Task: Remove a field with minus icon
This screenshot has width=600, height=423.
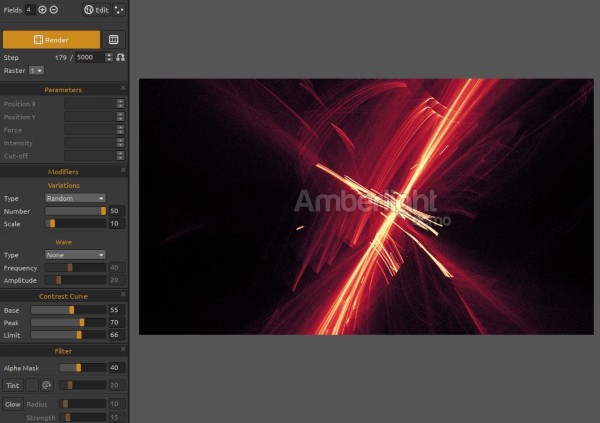Action: (54, 10)
